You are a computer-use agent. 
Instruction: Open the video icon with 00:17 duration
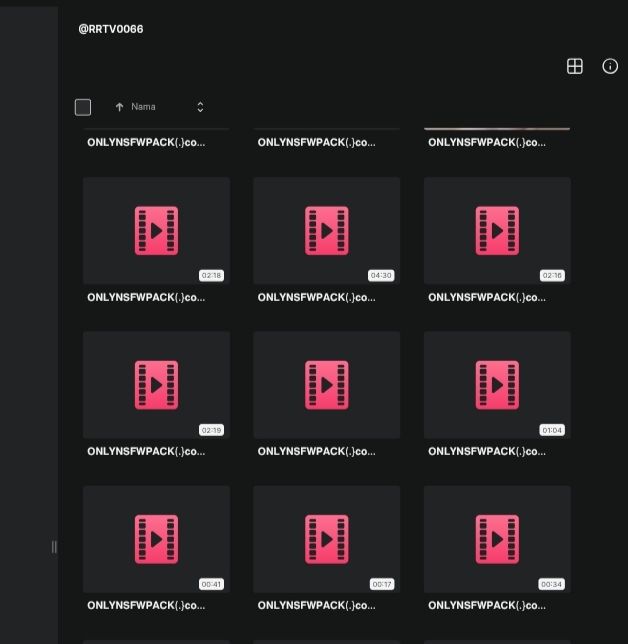tap(327, 539)
